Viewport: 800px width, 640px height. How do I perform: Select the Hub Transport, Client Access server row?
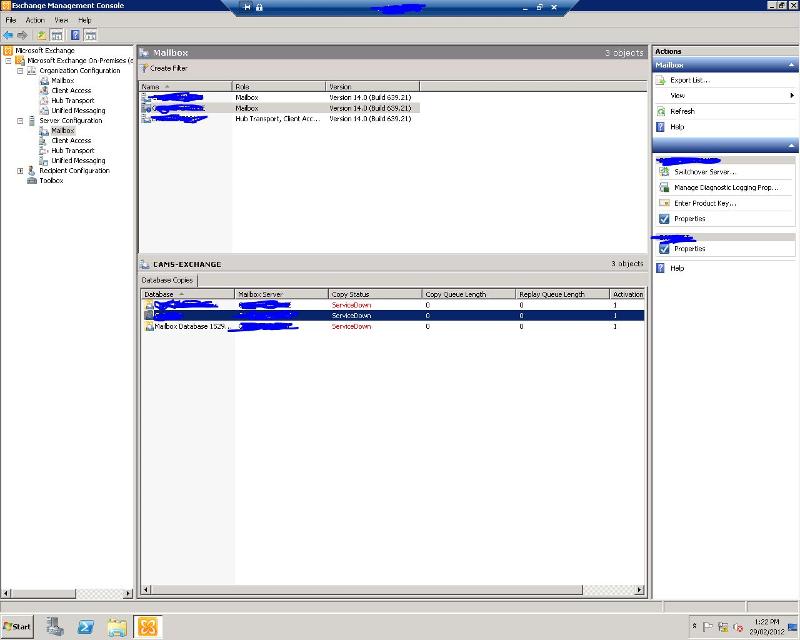279,118
